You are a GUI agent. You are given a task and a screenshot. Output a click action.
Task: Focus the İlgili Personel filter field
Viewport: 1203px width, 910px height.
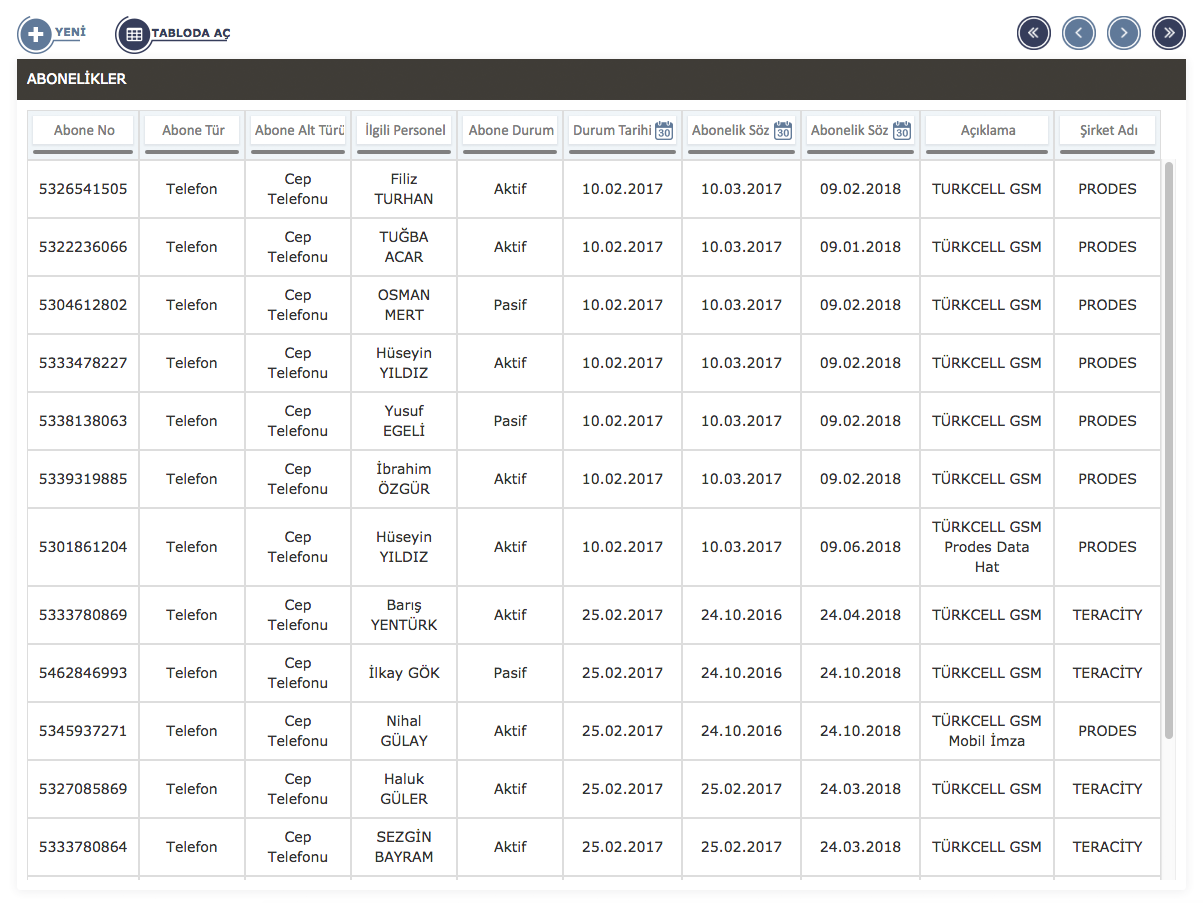[x=405, y=130]
